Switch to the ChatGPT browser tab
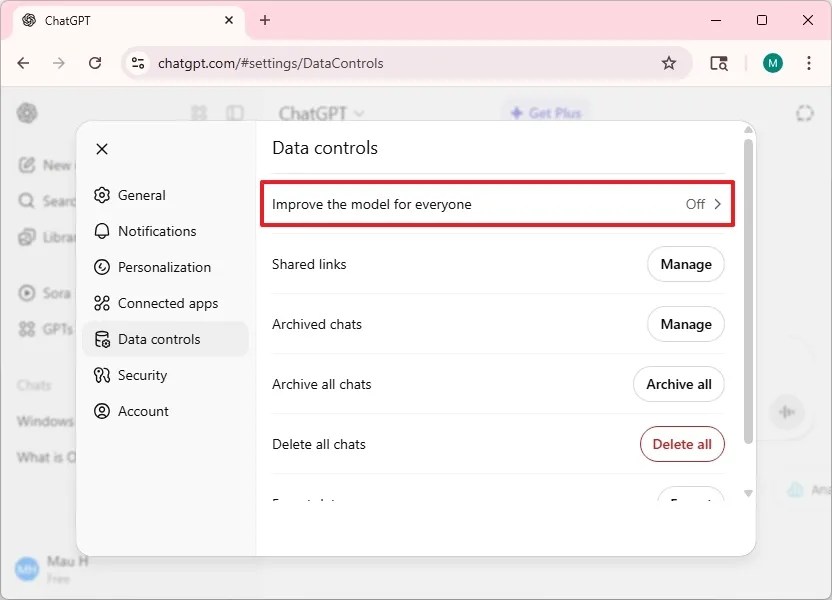Image resolution: width=832 pixels, height=600 pixels. point(120,20)
